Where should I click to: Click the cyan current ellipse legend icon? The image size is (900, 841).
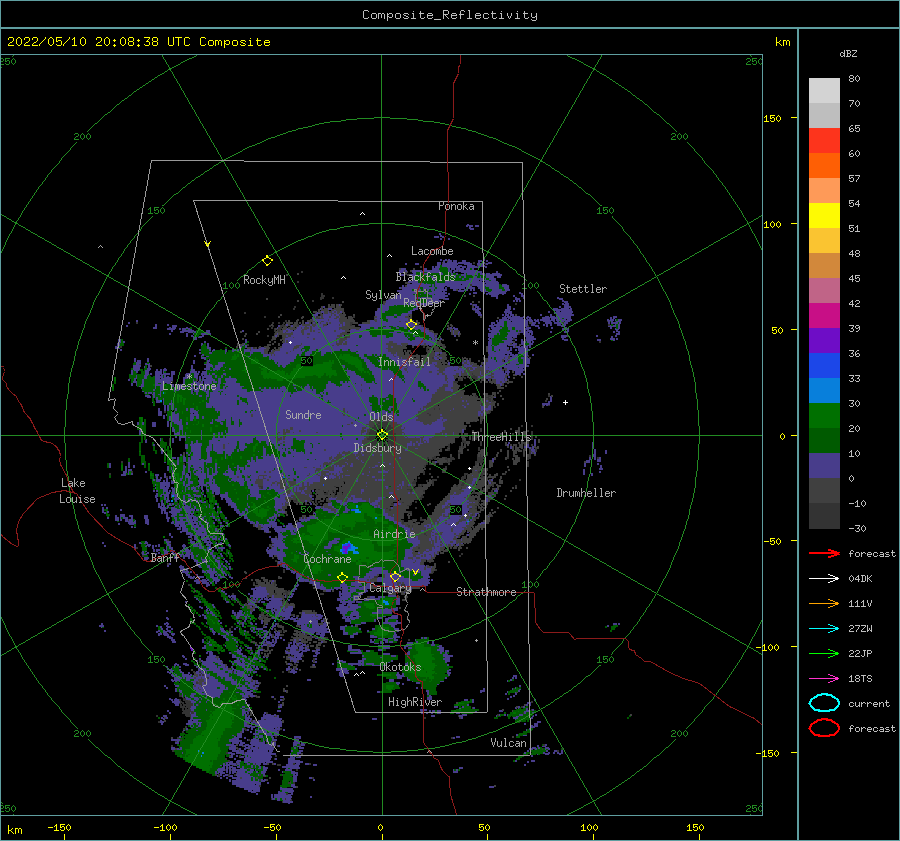tap(824, 703)
